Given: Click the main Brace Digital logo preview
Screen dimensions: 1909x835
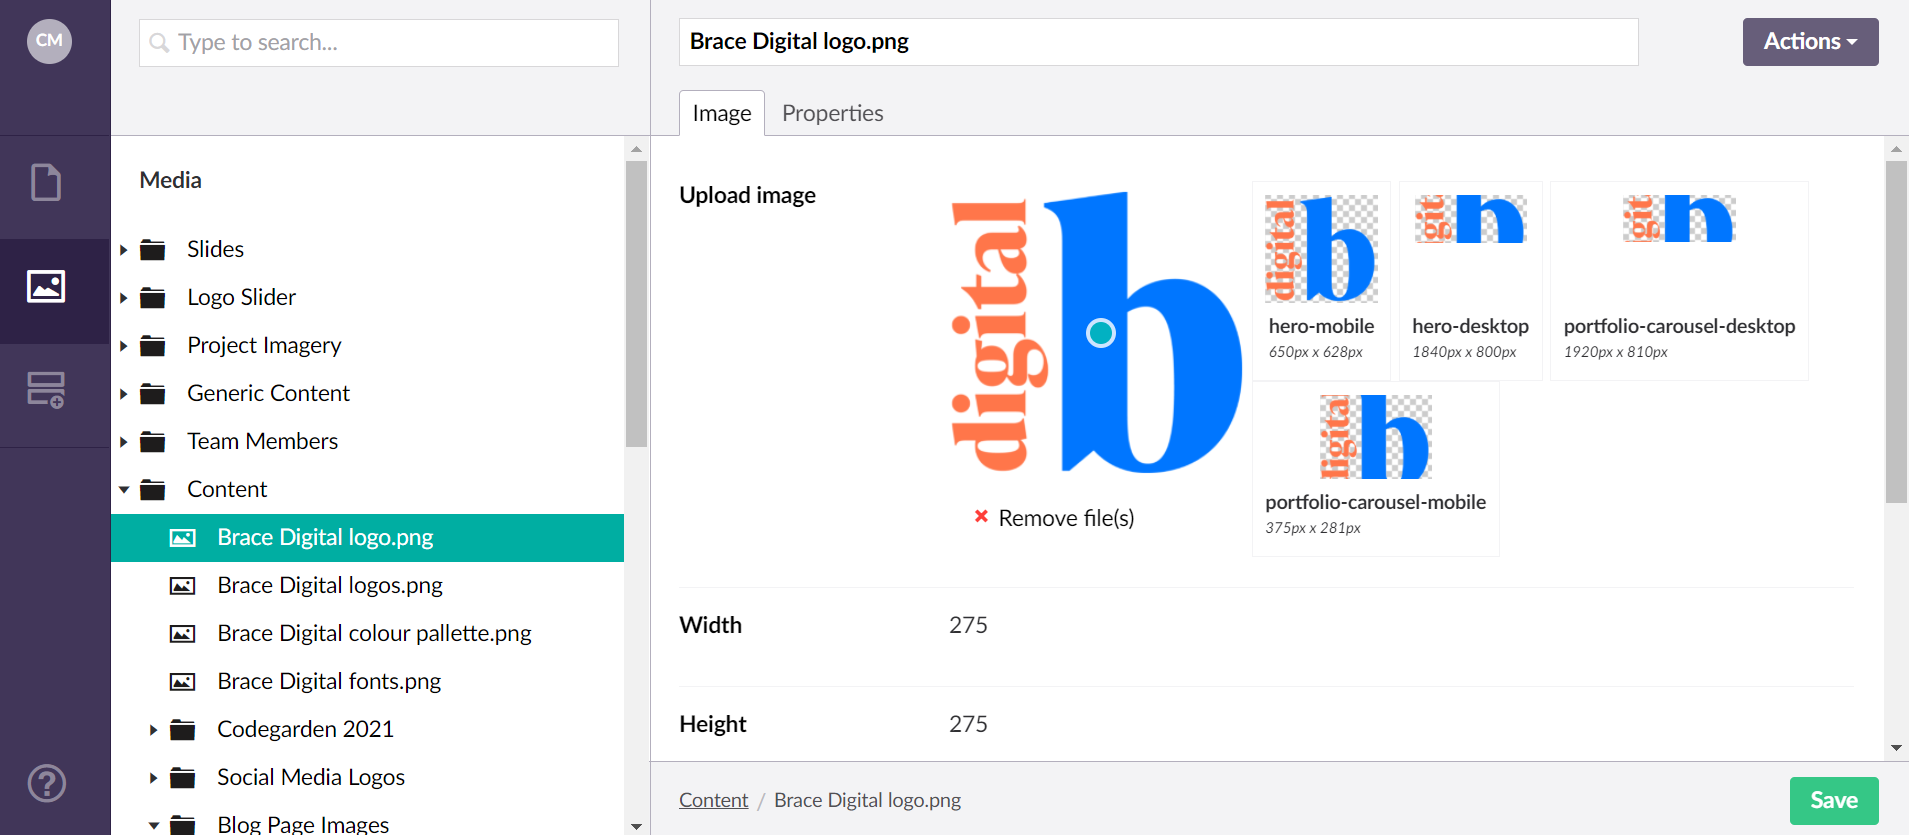Looking at the screenshot, I should click(x=1096, y=332).
